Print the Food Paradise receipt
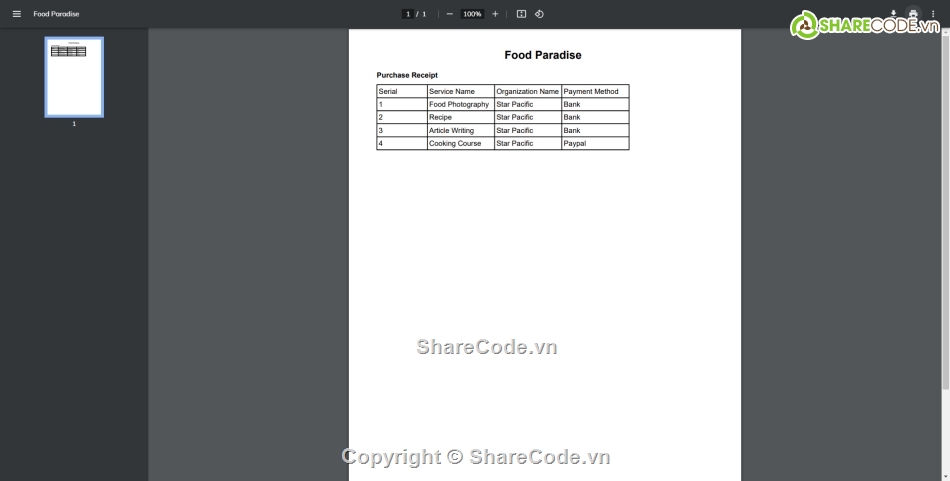950x481 pixels. pyautogui.click(x=912, y=14)
